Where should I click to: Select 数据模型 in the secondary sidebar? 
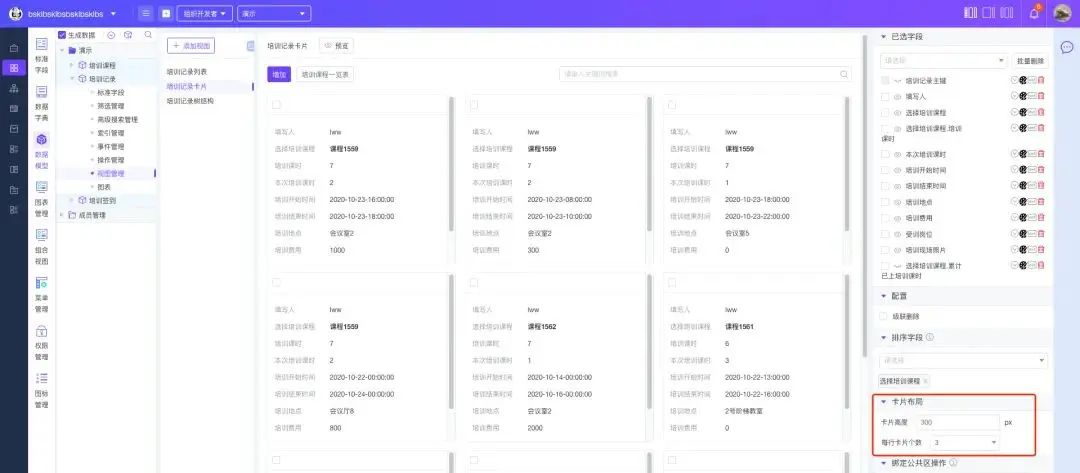pos(41,151)
